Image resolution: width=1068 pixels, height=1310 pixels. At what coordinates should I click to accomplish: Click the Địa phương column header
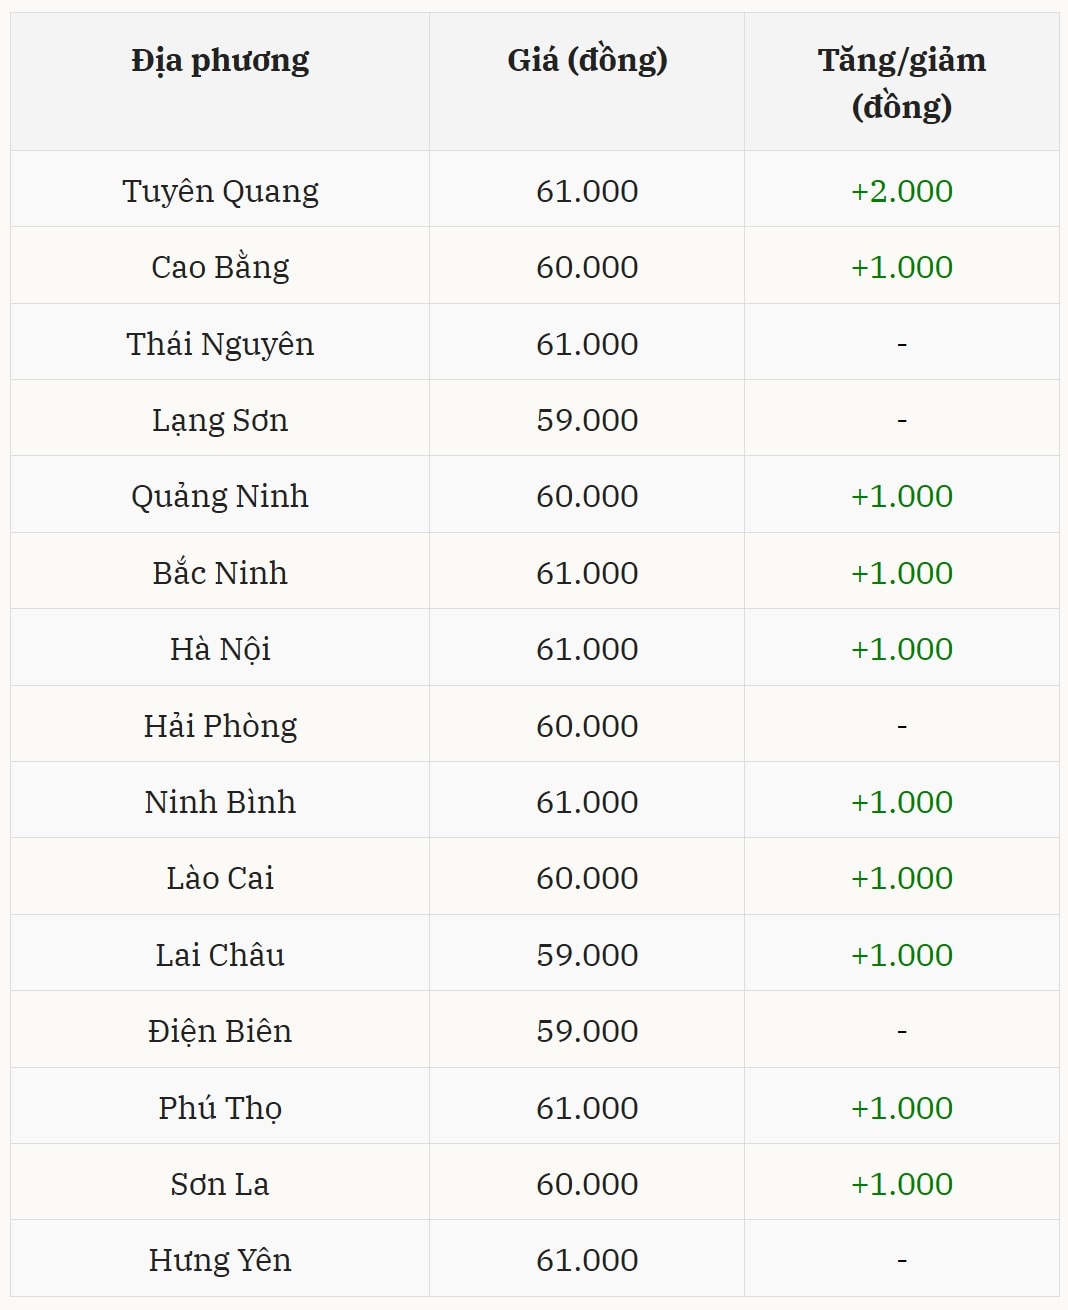point(220,61)
